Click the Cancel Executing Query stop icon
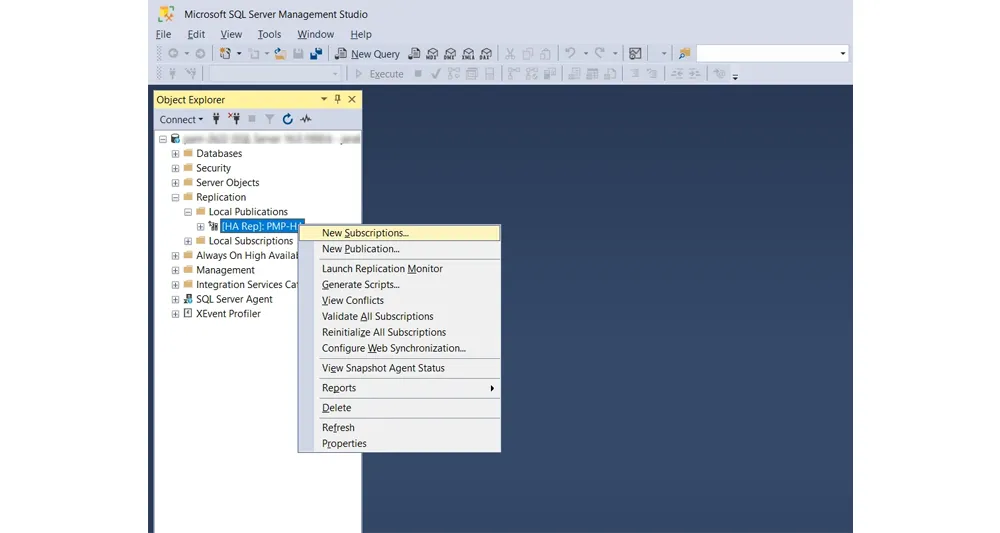 (418, 74)
